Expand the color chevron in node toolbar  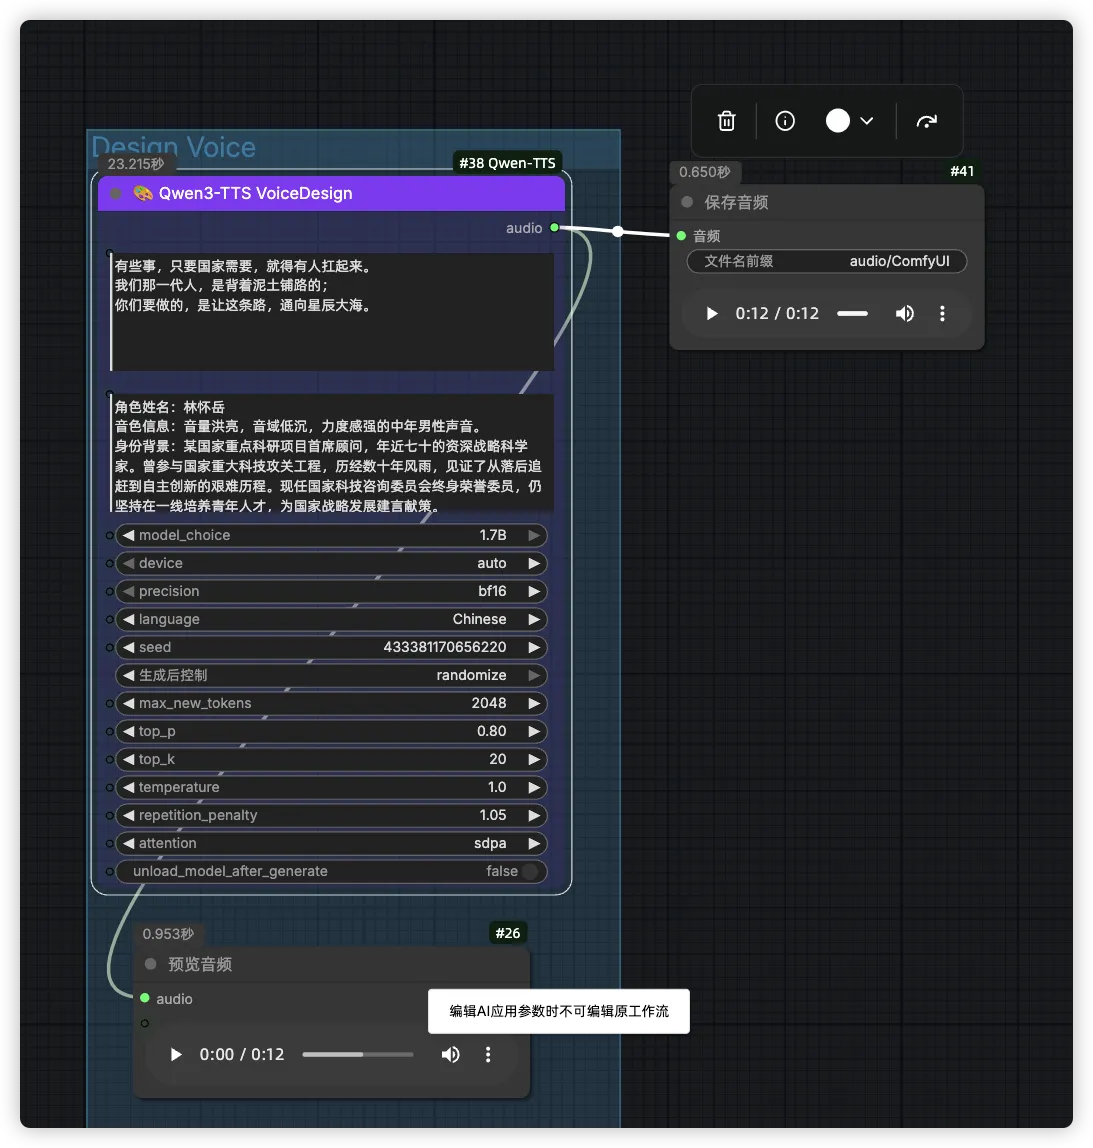pyautogui.click(x=867, y=121)
